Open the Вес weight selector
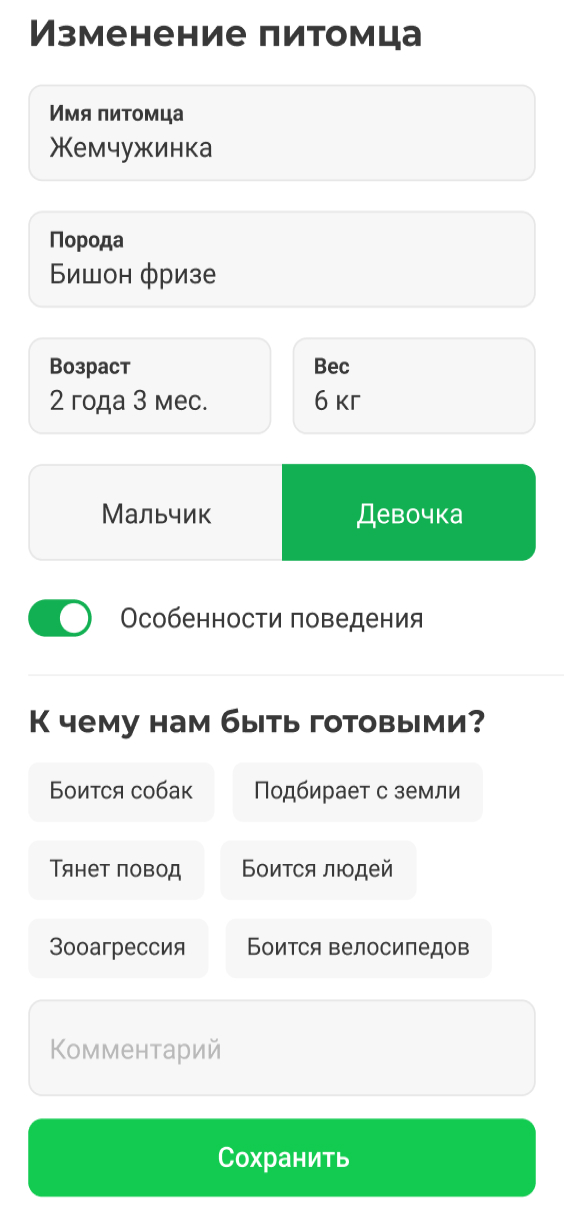The height and width of the screenshot is (1221, 564). (x=414, y=386)
